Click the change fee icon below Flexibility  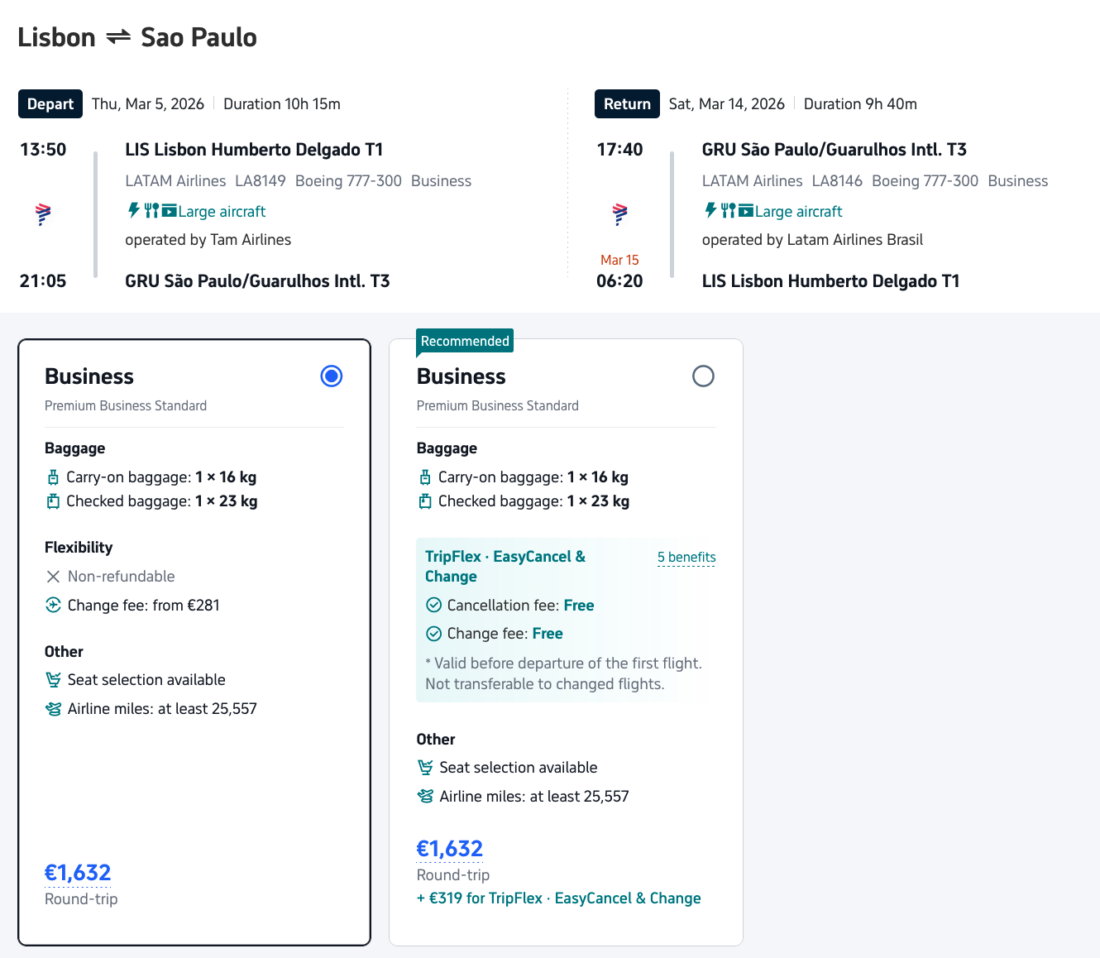[x=53, y=604]
